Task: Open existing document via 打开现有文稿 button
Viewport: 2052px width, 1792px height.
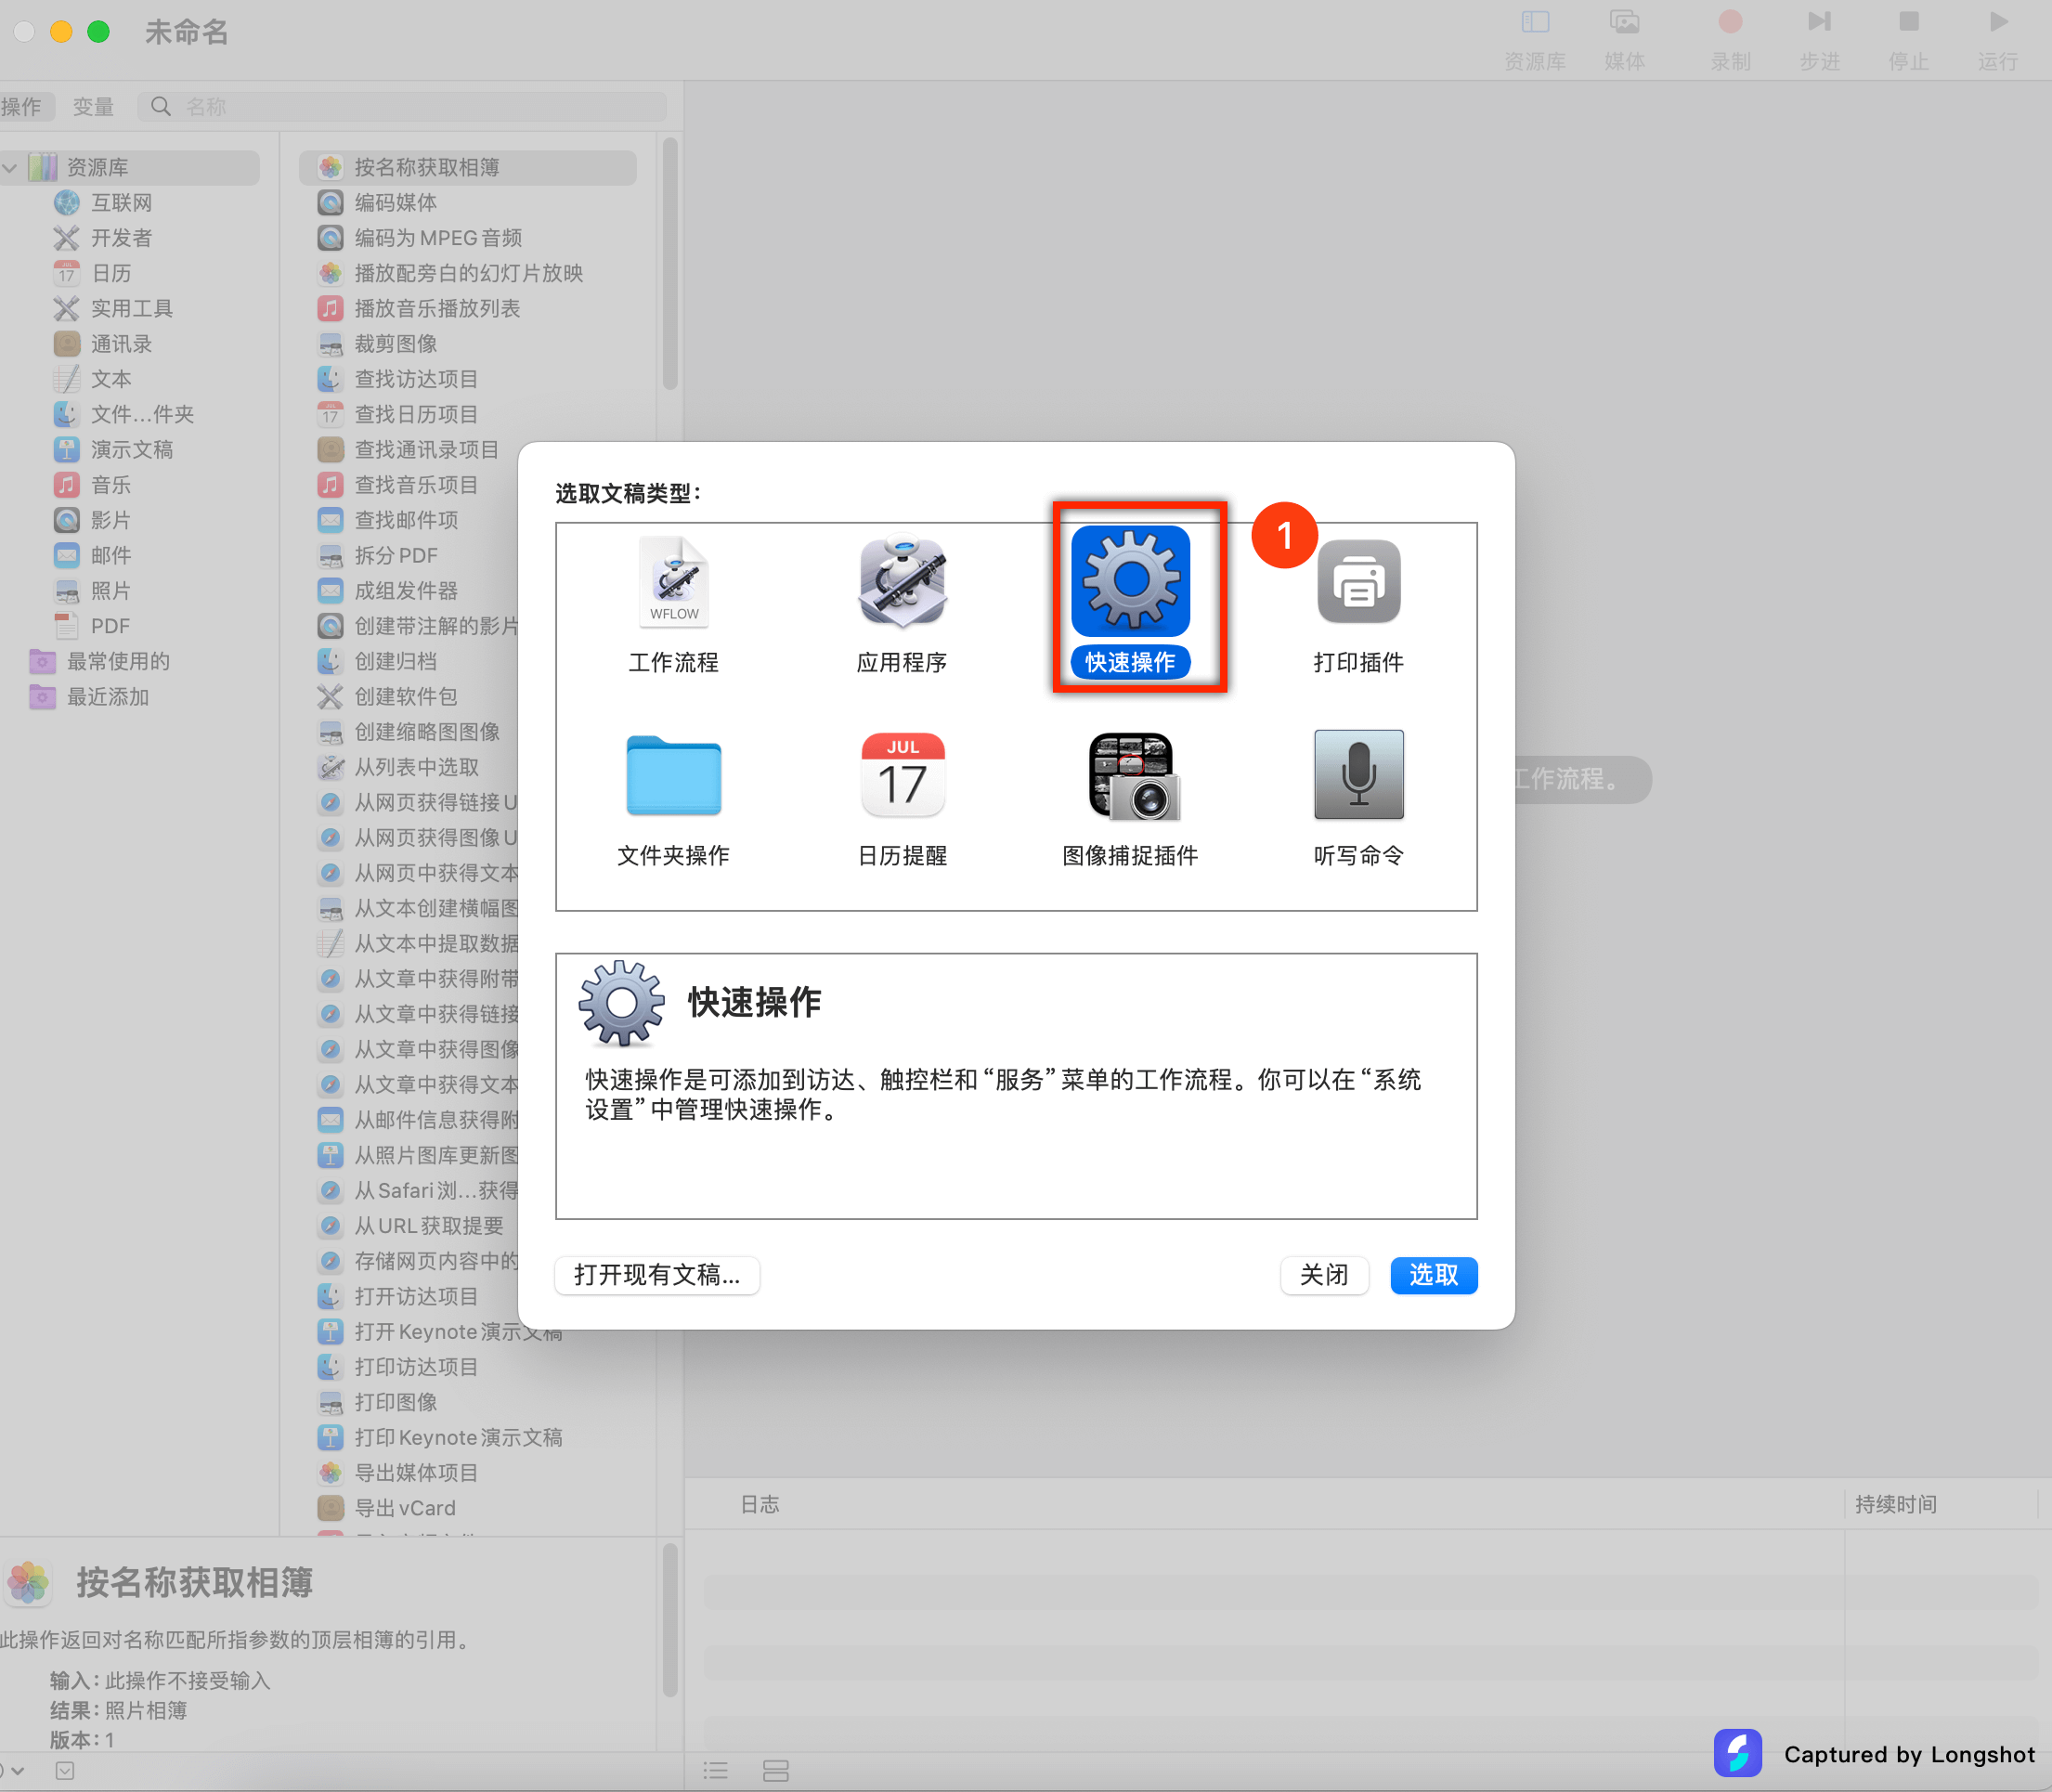Action: click(656, 1275)
